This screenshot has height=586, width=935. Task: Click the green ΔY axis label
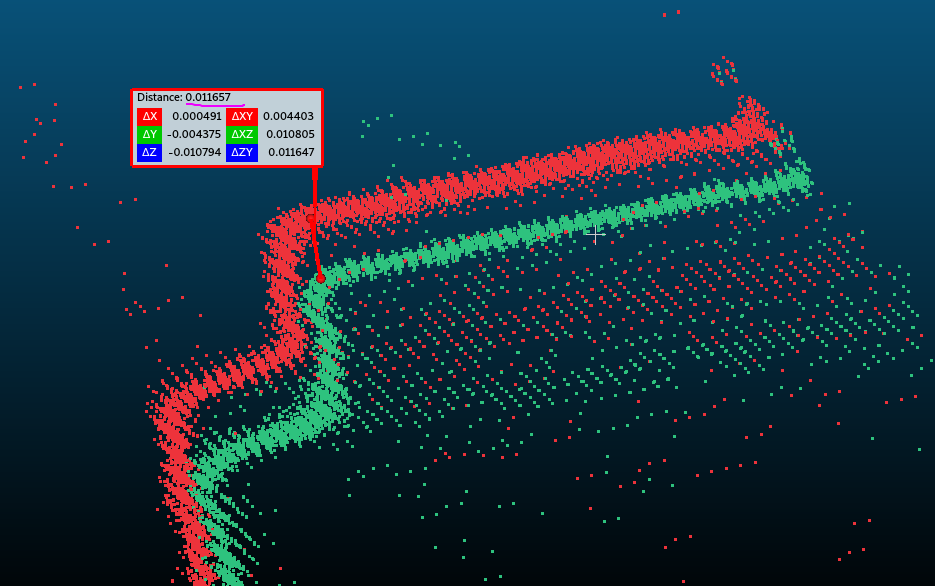(149, 134)
